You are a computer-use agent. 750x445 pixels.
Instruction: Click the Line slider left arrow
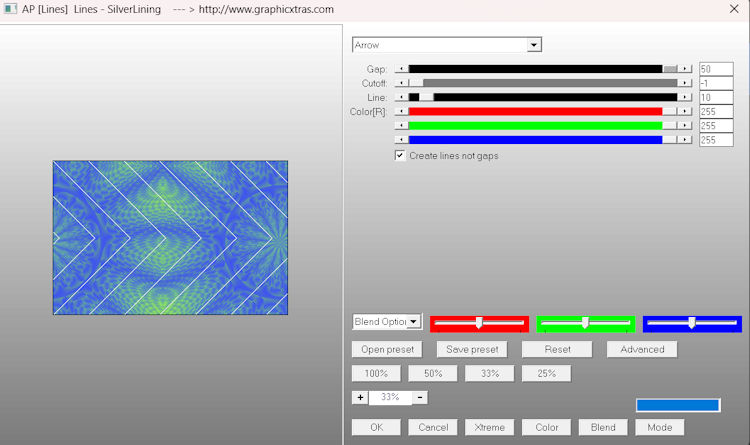pos(401,97)
